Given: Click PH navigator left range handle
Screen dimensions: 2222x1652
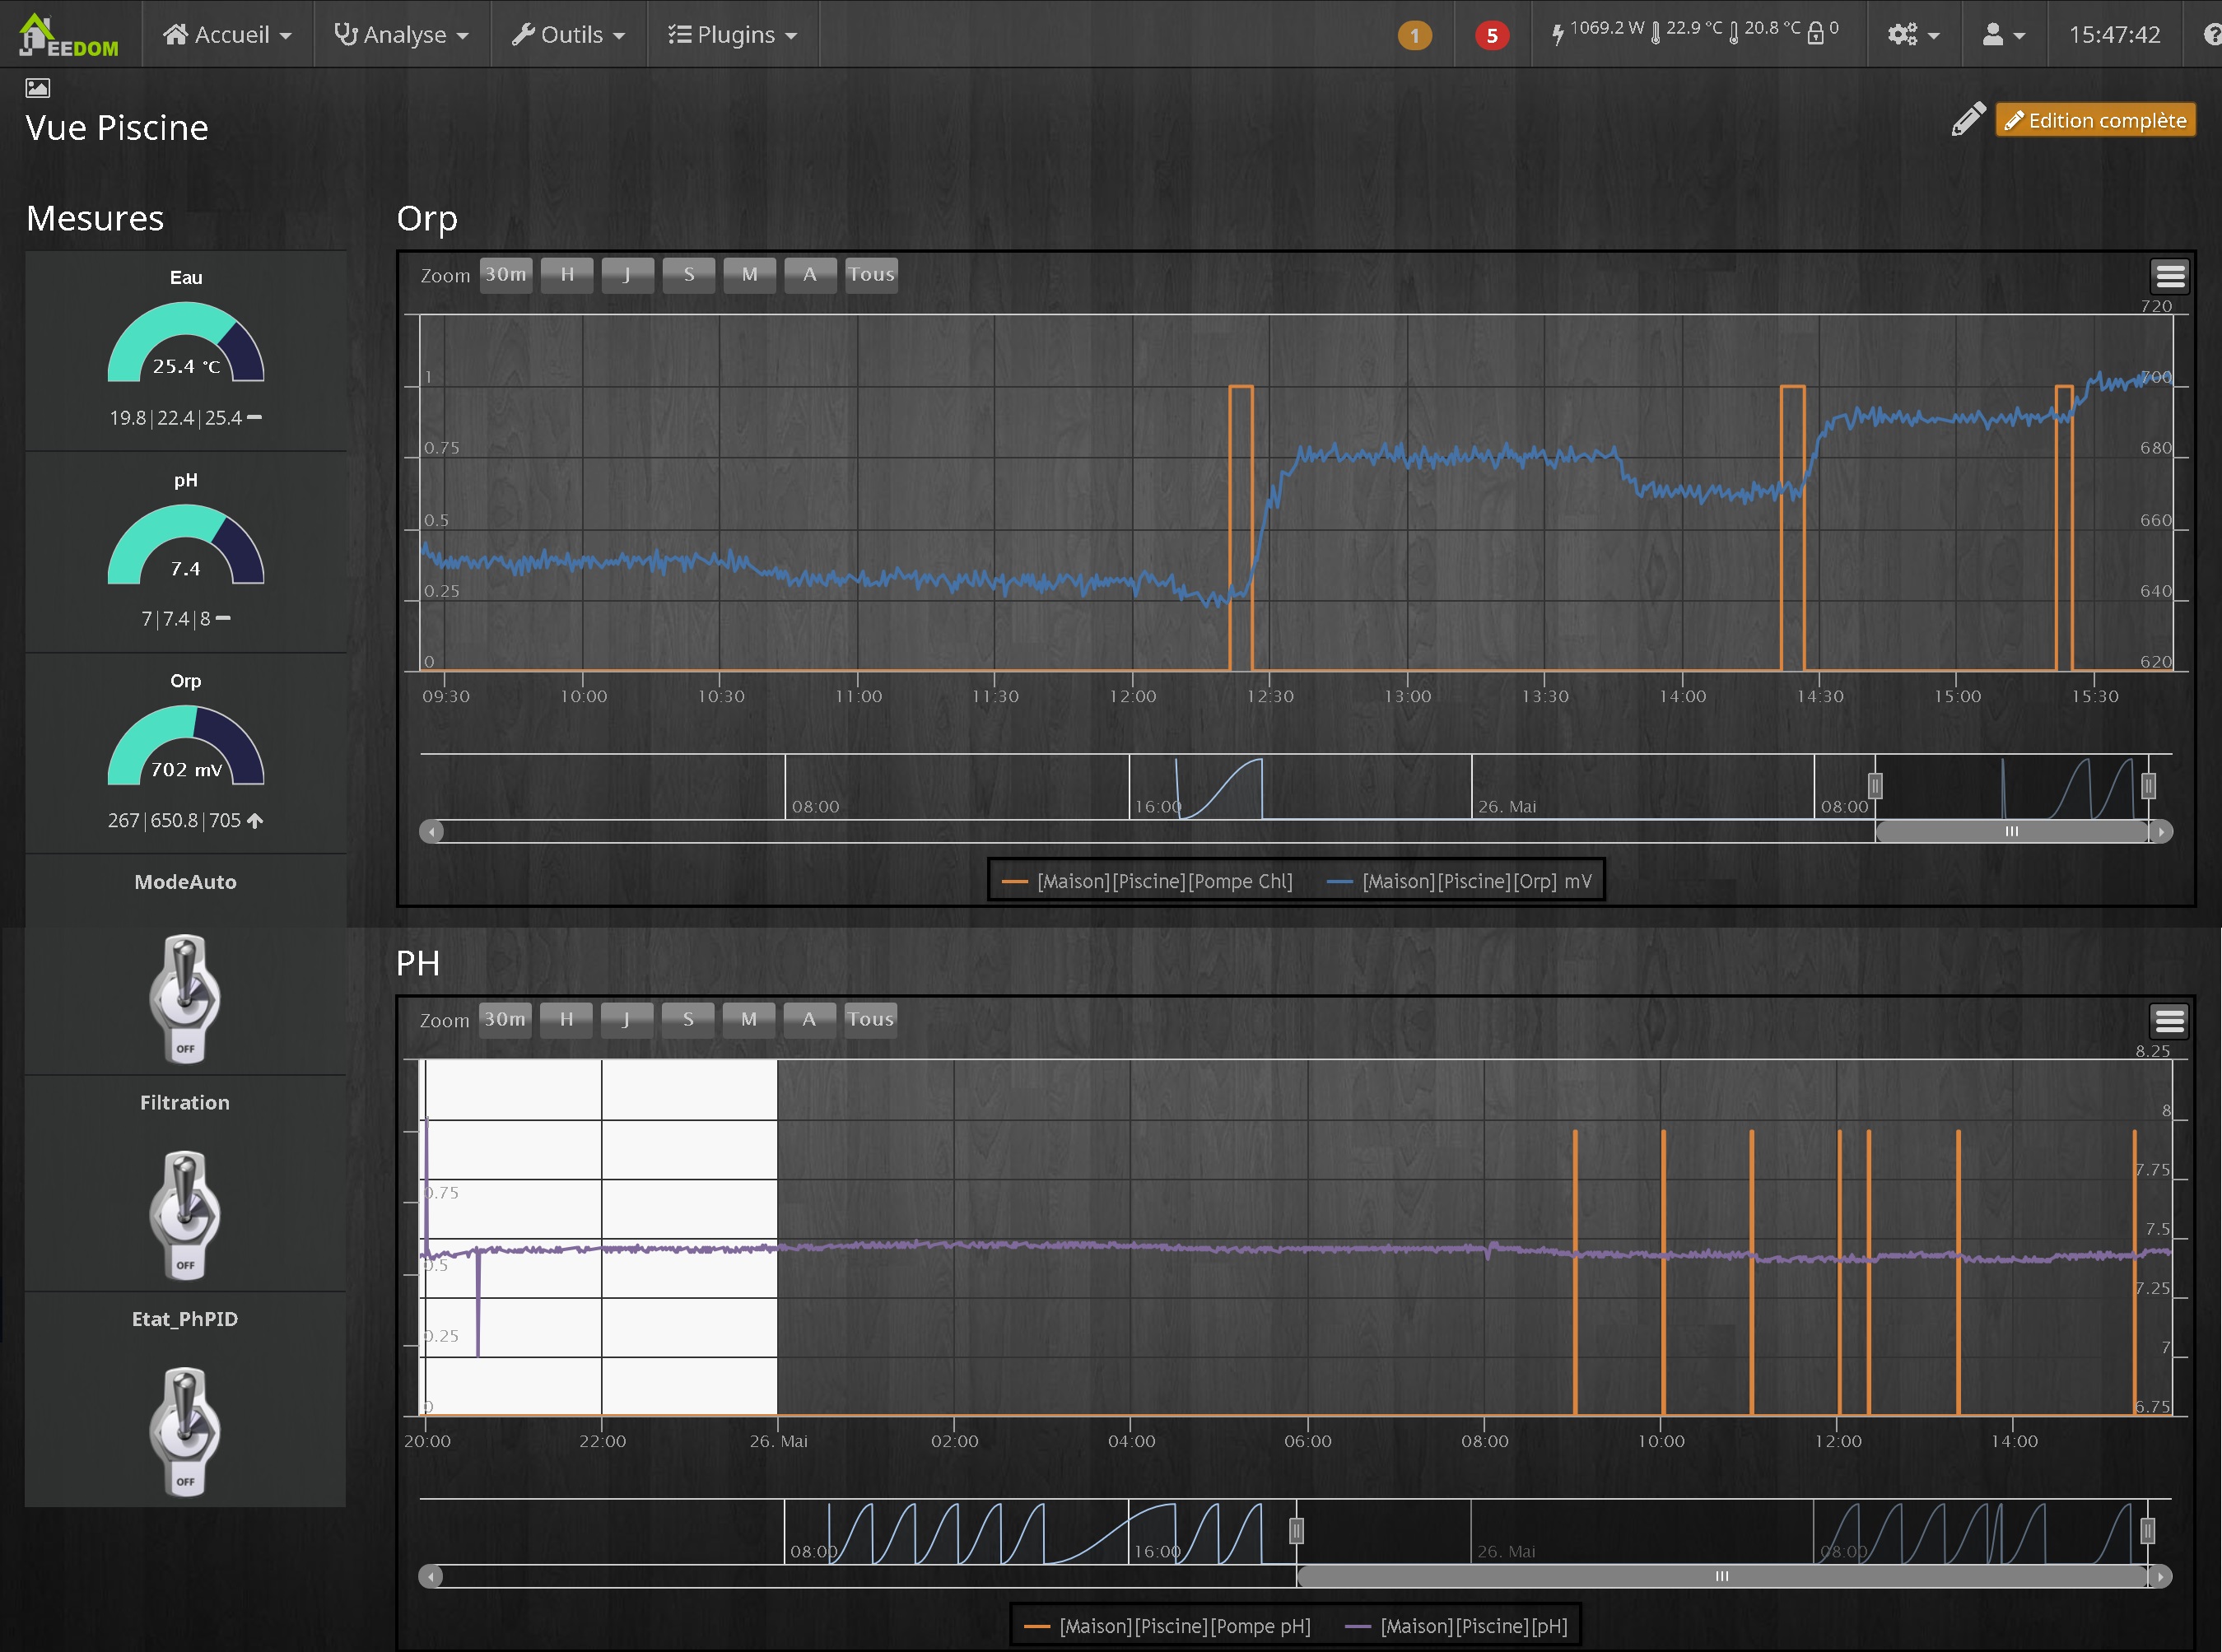Looking at the screenshot, I should (1297, 1531).
